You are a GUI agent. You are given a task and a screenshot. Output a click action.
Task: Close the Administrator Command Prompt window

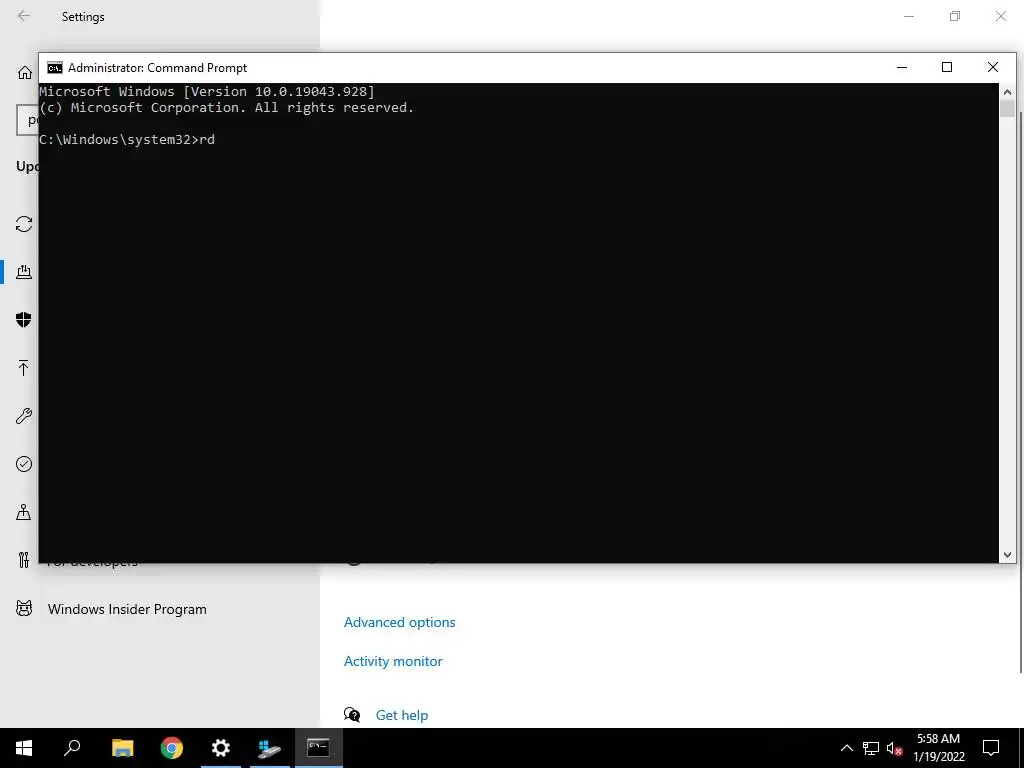click(x=993, y=67)
